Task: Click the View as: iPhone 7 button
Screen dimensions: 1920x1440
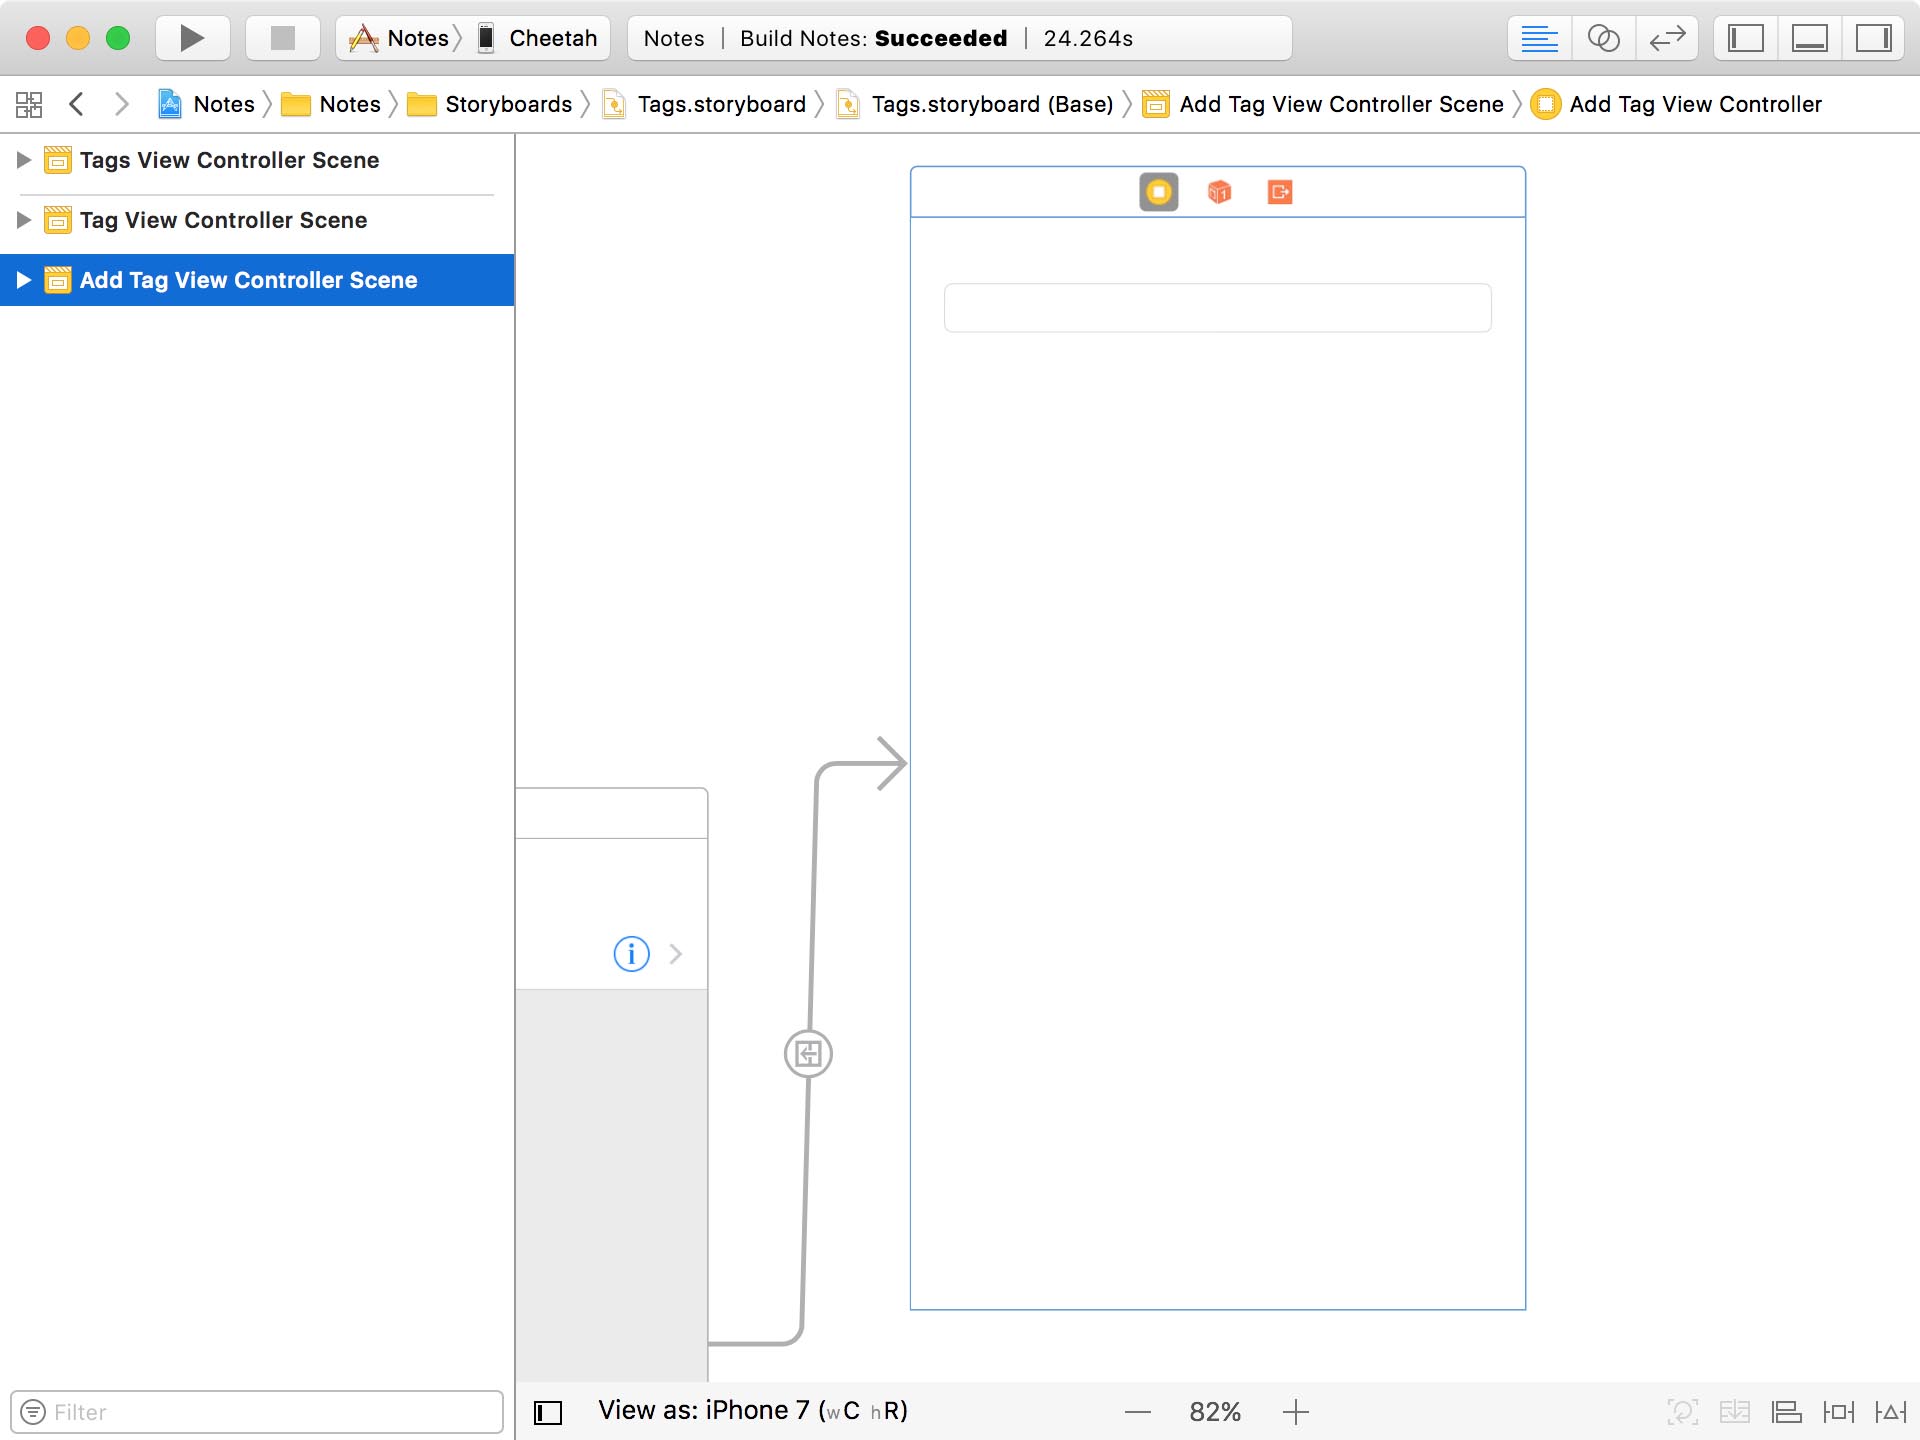Action: click(x=752, y=1410)
